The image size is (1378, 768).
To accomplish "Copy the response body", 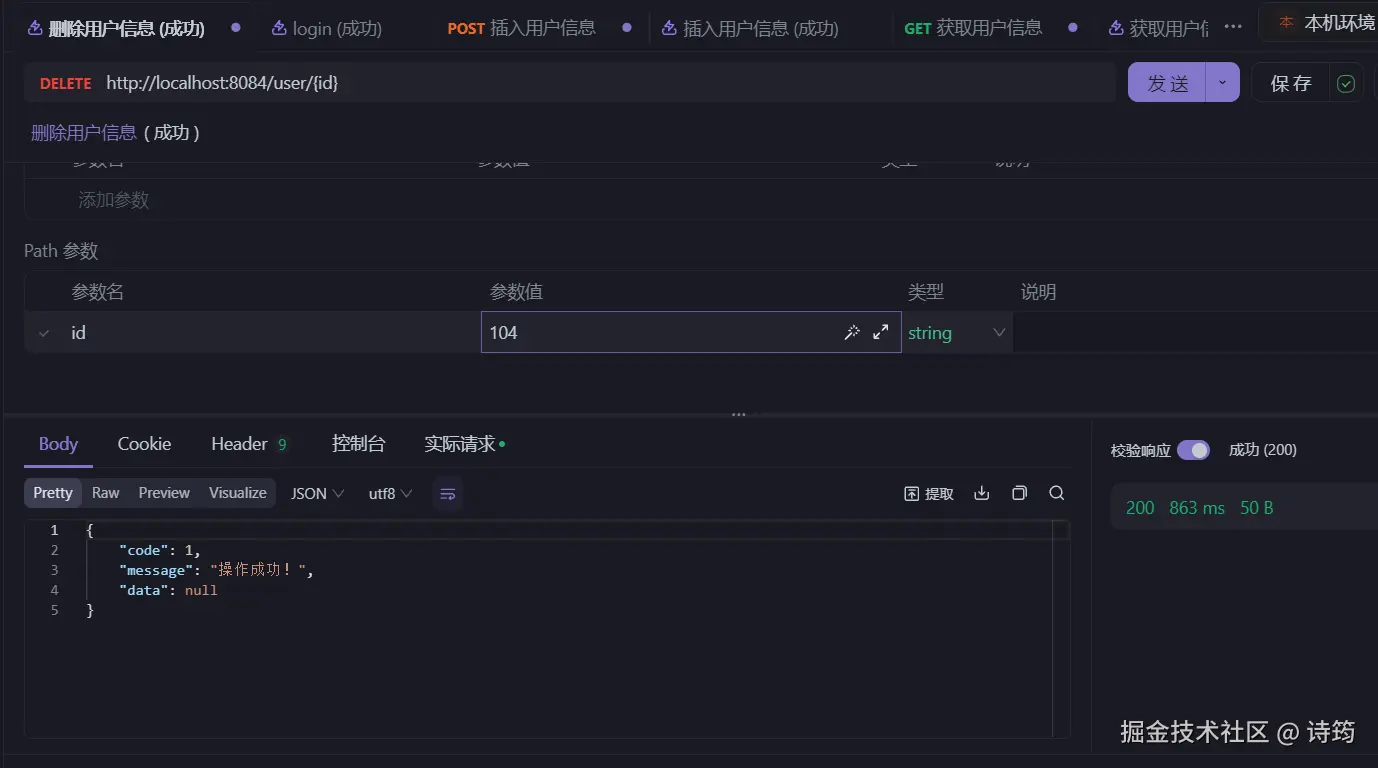I will [x=1019, y=493].
